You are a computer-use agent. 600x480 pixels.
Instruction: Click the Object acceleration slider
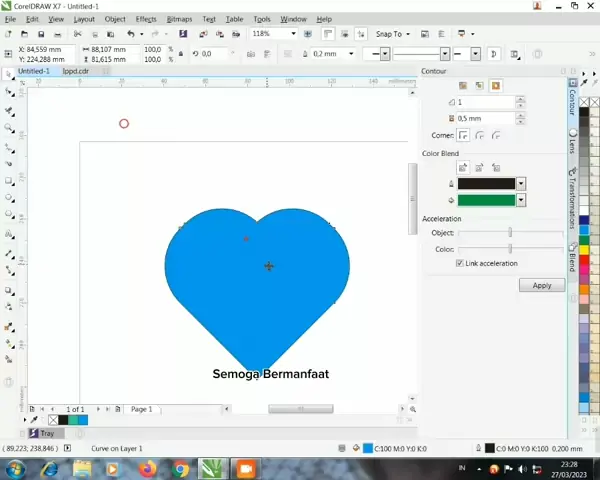pos(510,233)
